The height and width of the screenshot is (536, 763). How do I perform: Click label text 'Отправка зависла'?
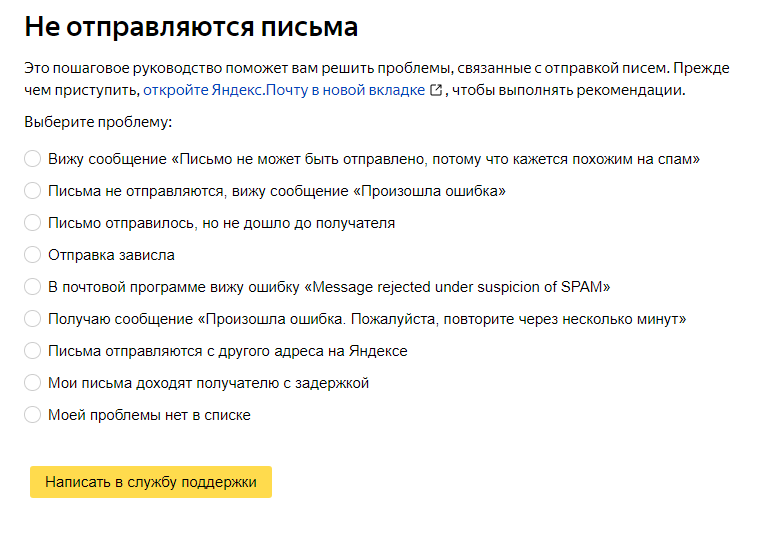[x=111, y=255]
